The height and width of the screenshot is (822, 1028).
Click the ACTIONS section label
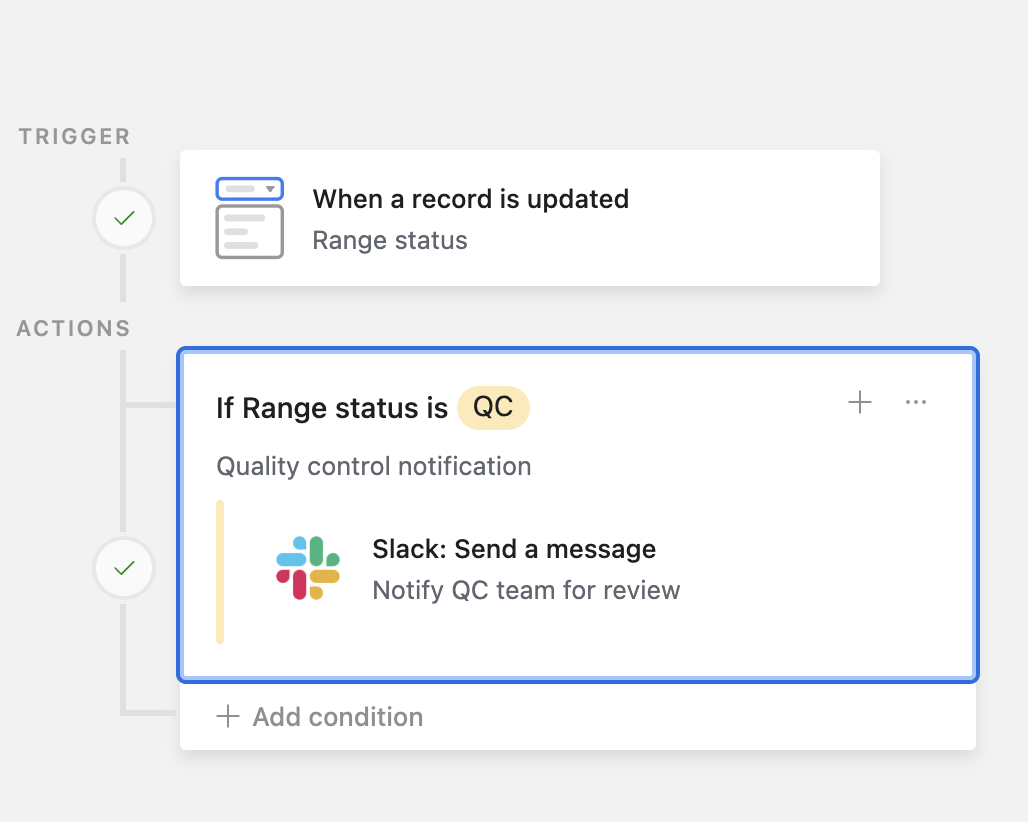point(73,329)
